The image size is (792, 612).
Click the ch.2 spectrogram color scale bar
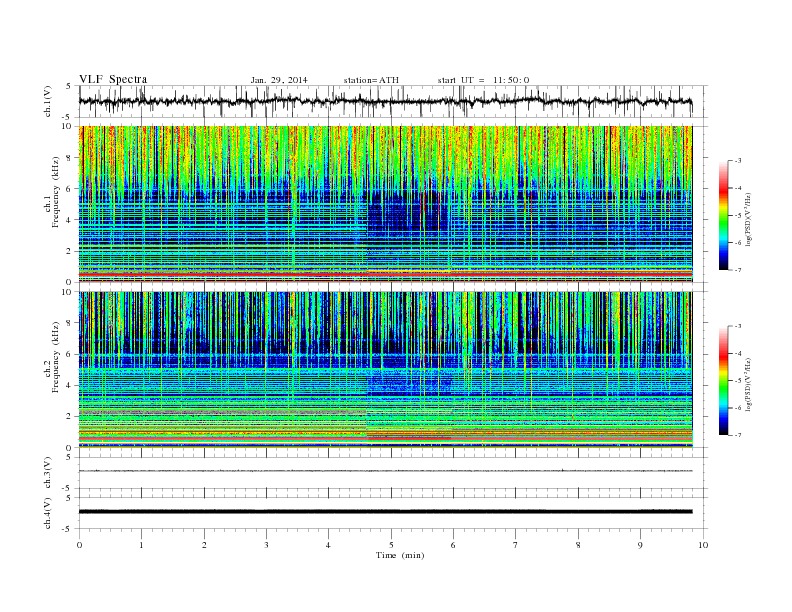click(723, 380)
